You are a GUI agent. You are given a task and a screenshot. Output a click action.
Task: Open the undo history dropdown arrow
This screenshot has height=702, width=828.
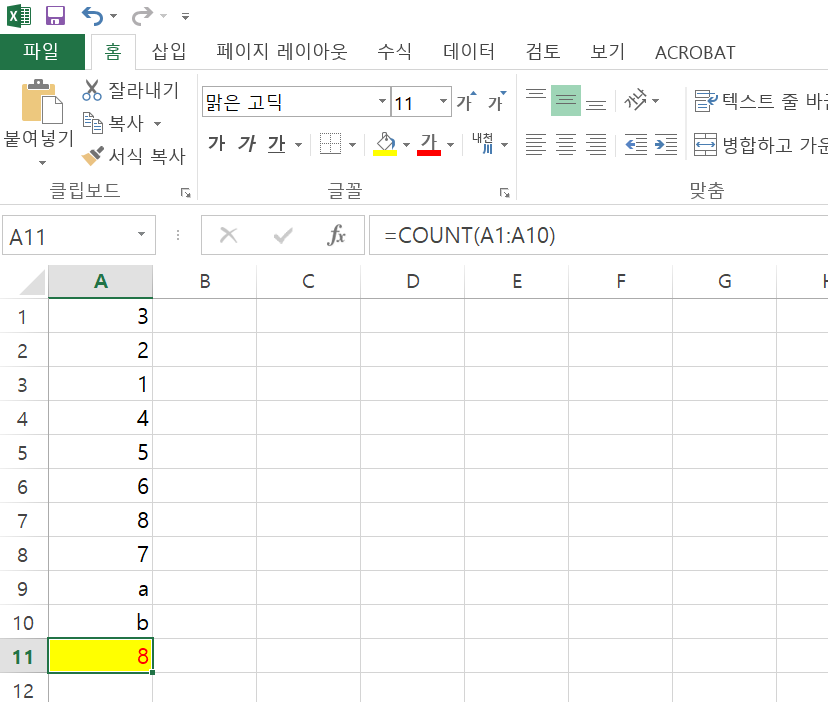pyautogui.click(x=114, y=16)
